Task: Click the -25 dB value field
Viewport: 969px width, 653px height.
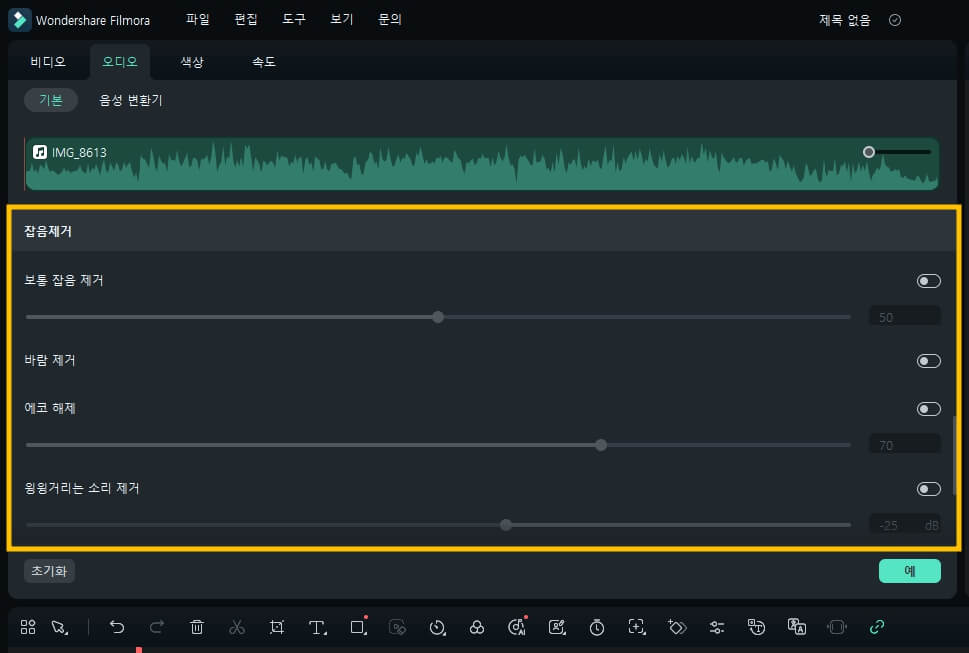Action: tap(905, 525)
